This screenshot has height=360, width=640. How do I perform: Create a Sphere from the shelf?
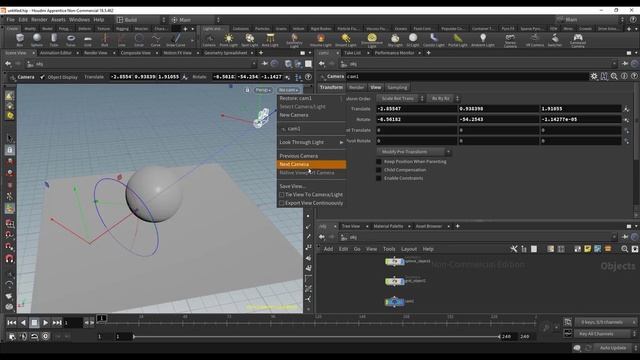pyautogui.click(x=37, y=40)
